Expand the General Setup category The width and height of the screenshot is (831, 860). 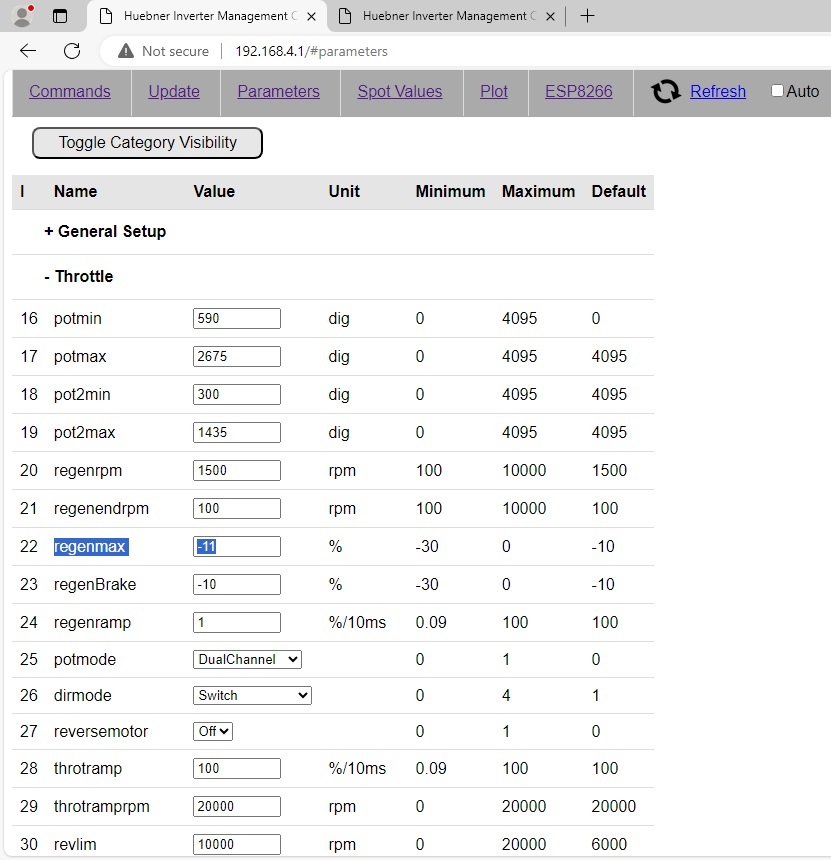[x=105, y=232]
